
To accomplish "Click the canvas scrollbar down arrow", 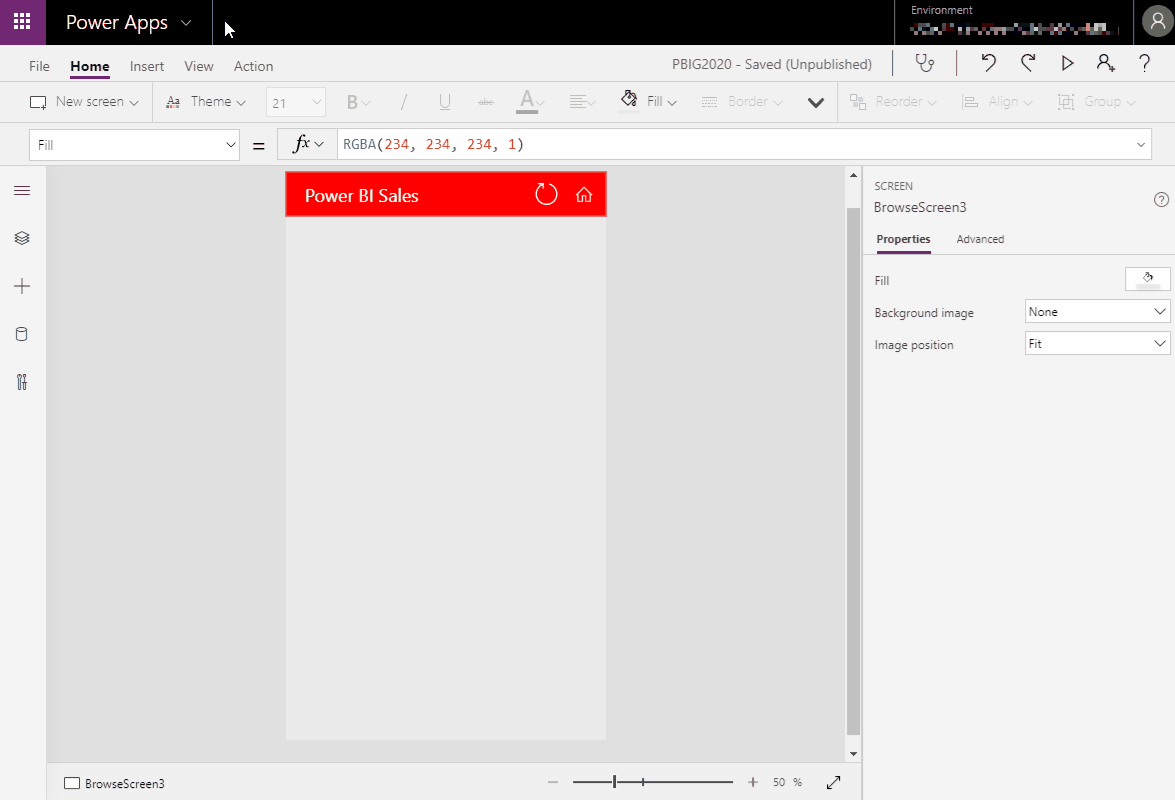I will click(x=854, y=754).
